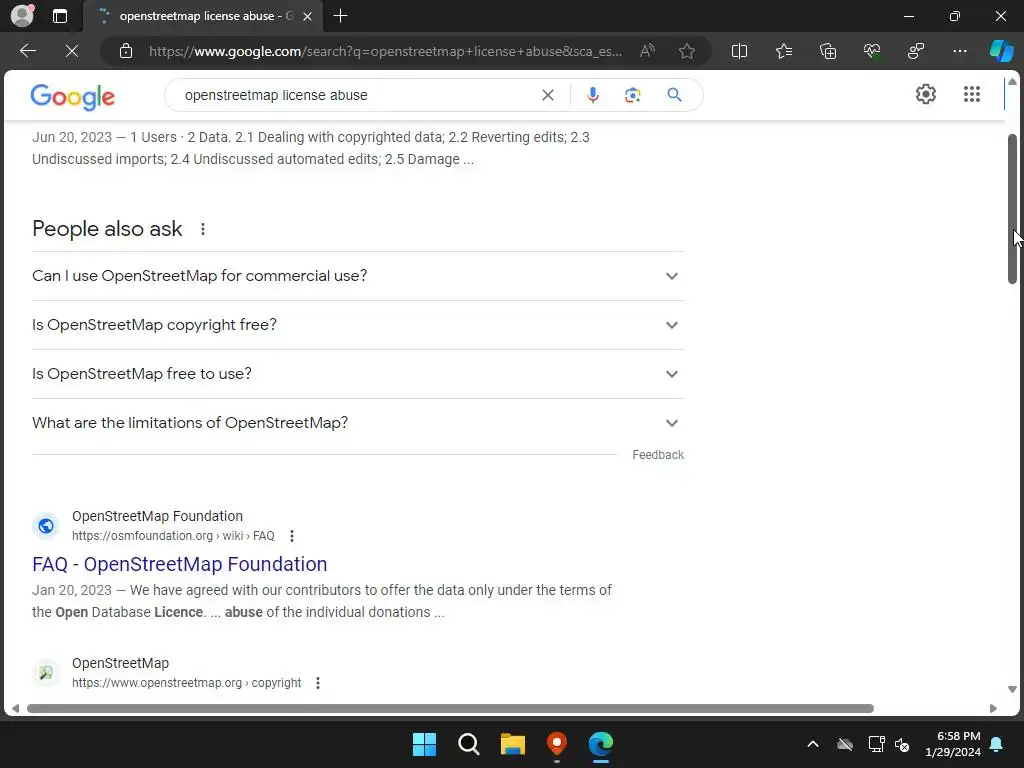Open the mute volume tray icon
1024x768 pixels.
coord(902,744)
